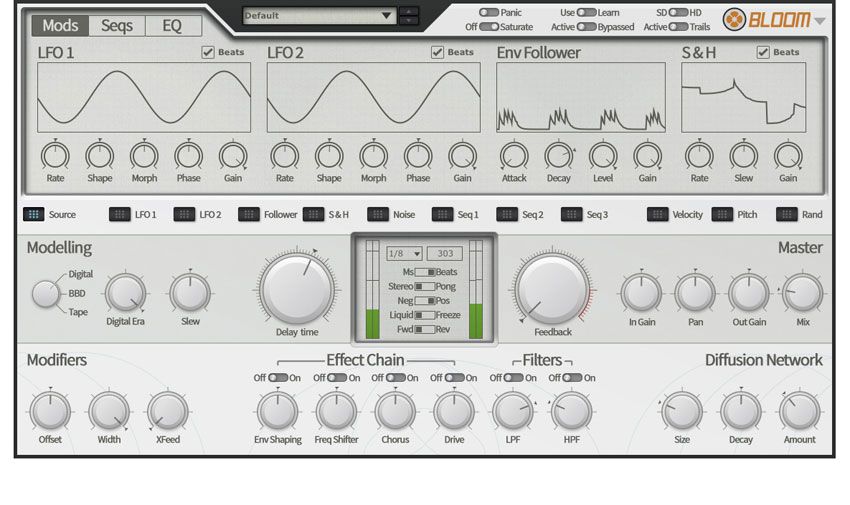Toggle the Liquid/Freeze switch

tap(424, 315)
